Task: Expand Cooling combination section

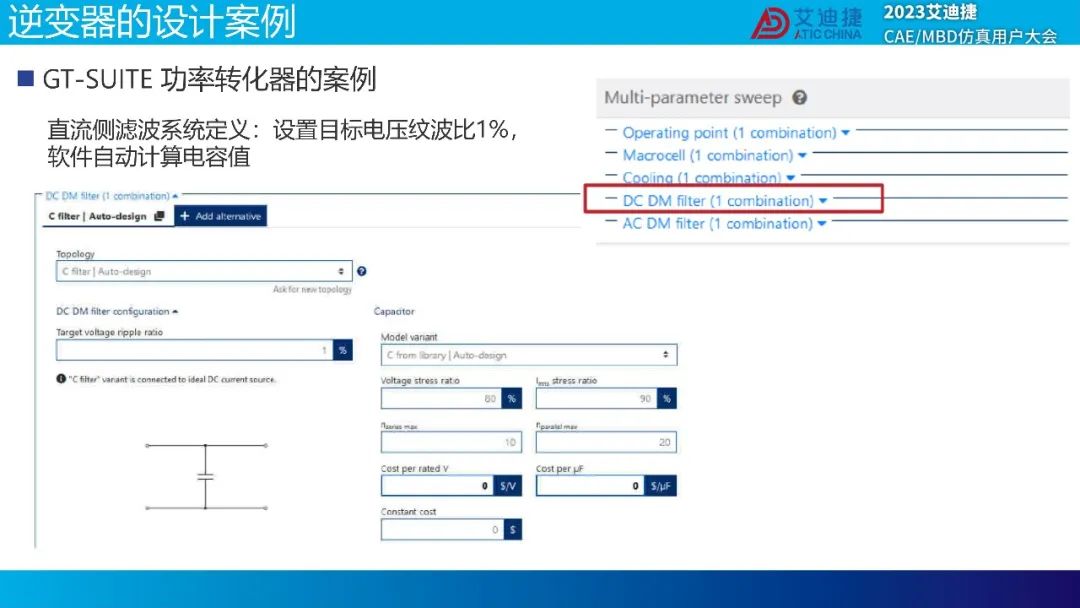Action: (x=709, y=178)
